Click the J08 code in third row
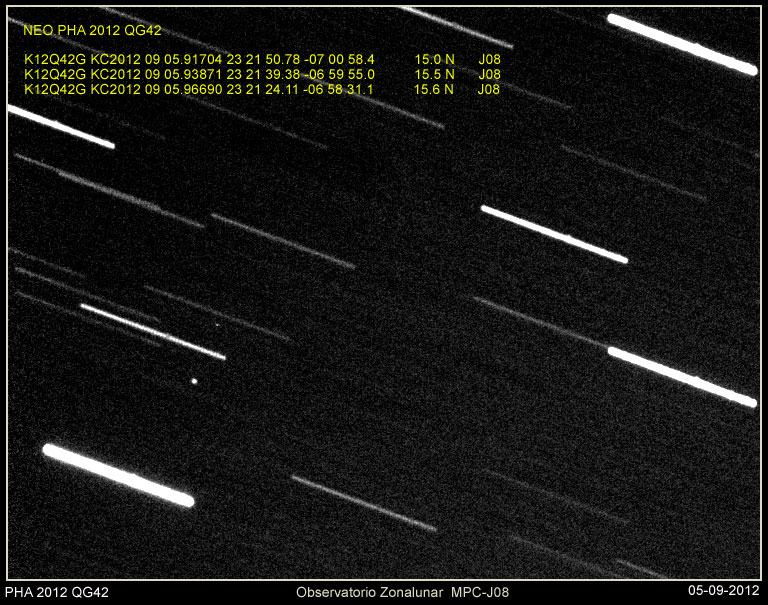The width and height of the screenshot is (768, 605). (x=489, y=89)
